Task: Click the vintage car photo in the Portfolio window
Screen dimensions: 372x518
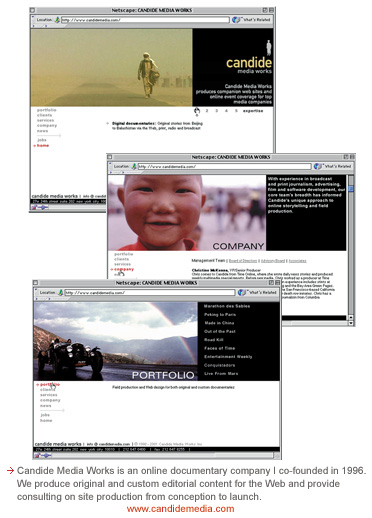Action: 116,341
